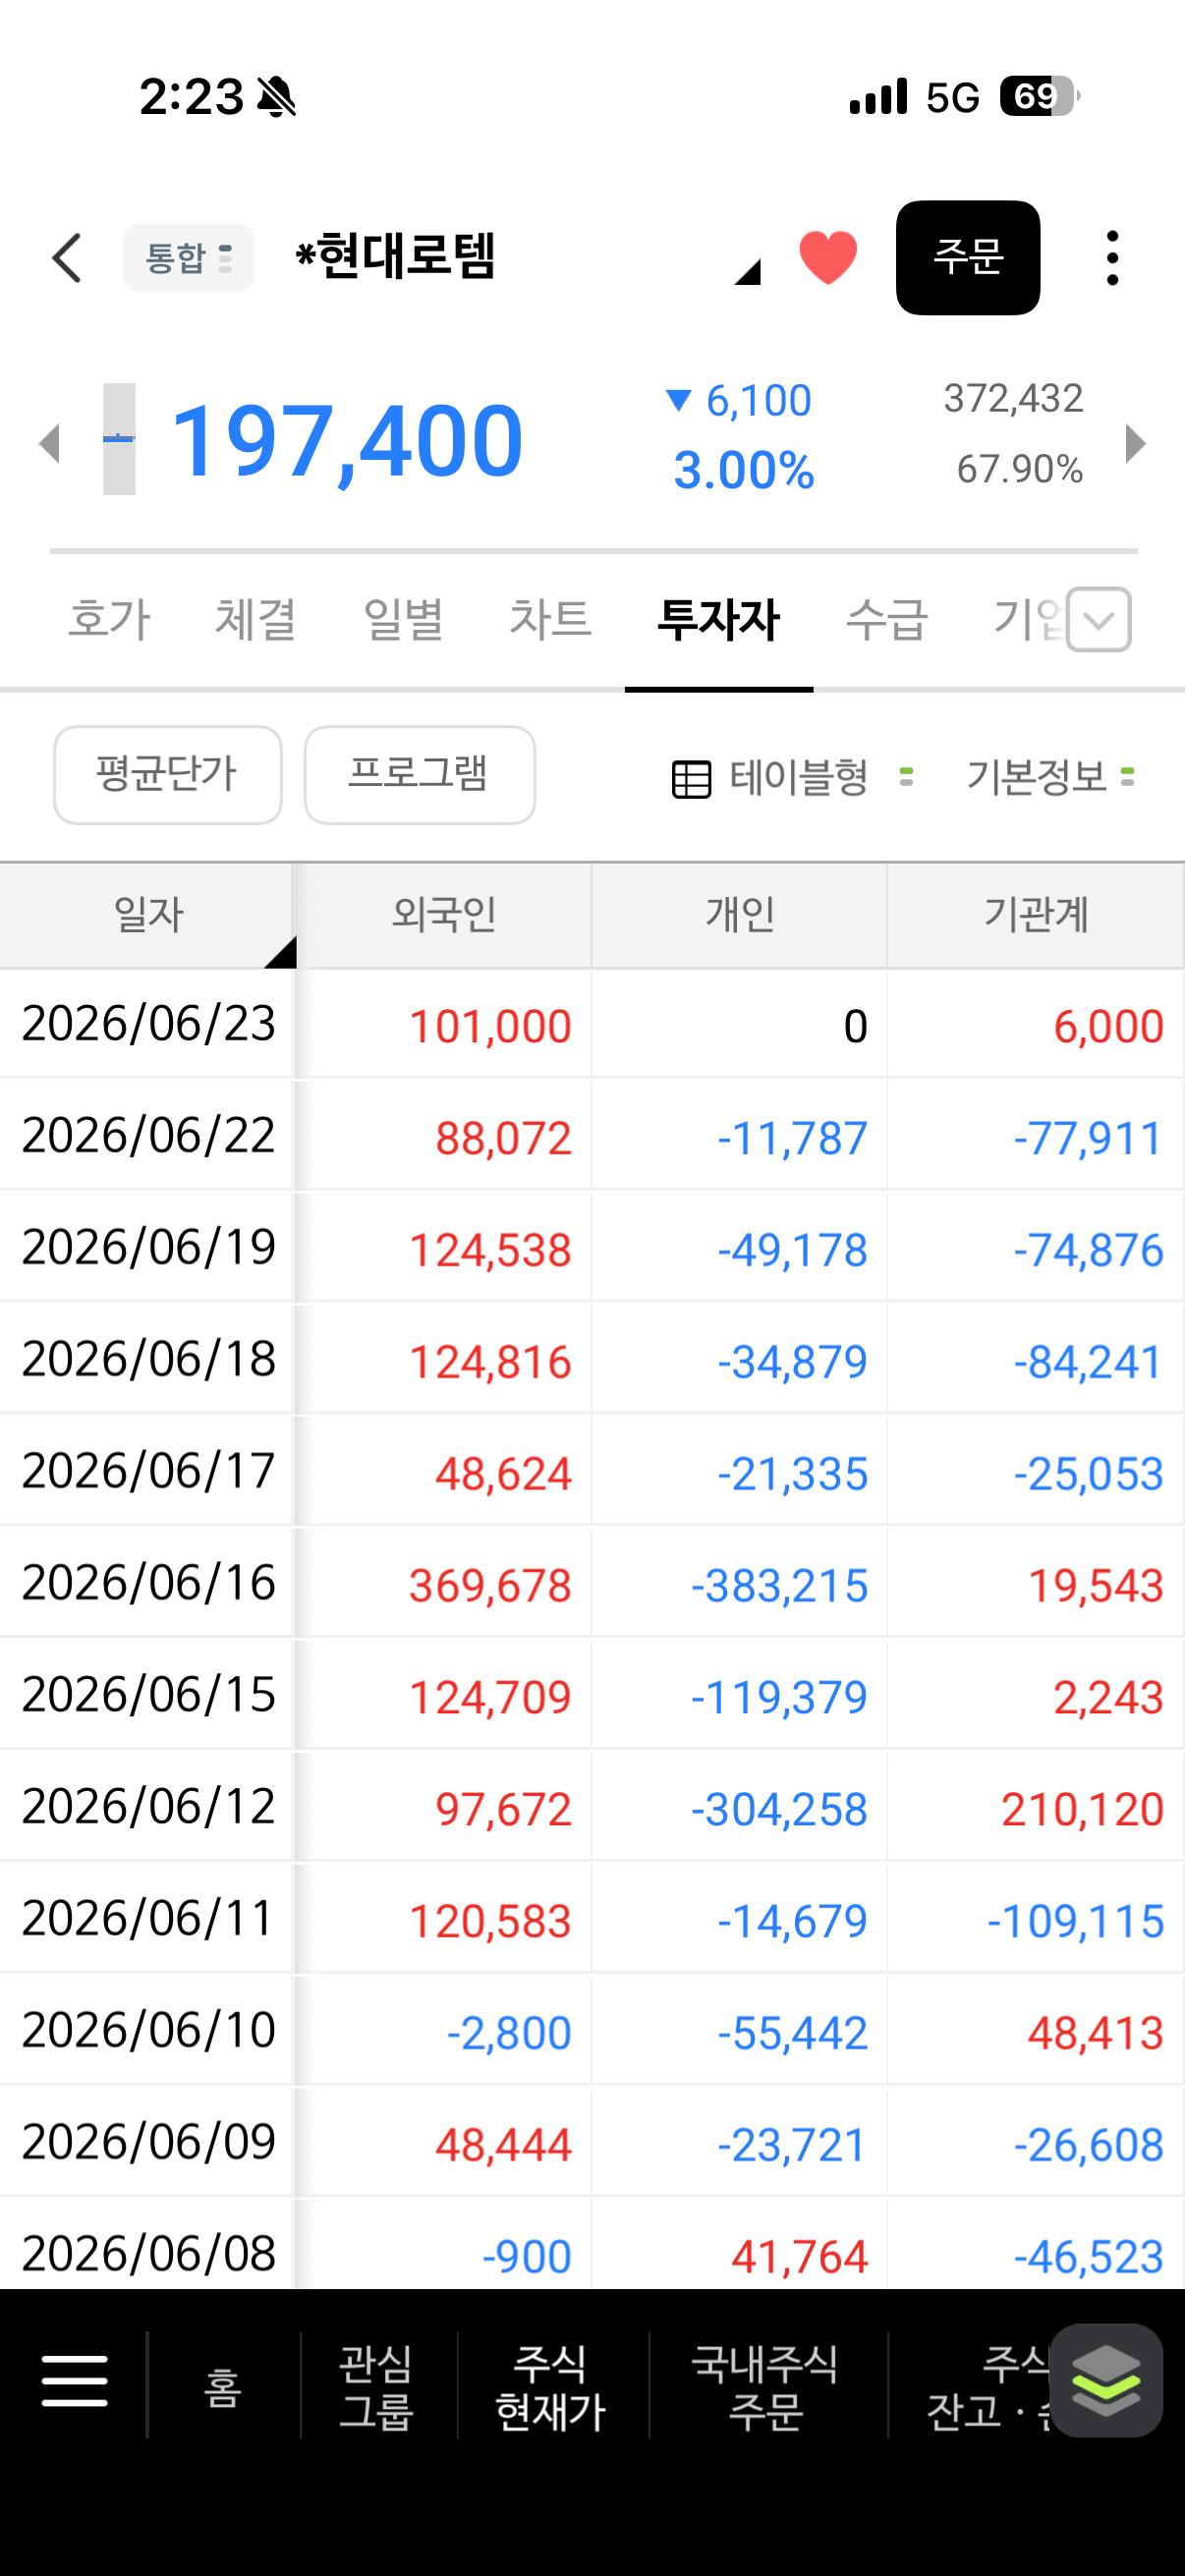Tap individual value -49,178
This screenshot has width=1185, height=2576.
point(792,1251)
